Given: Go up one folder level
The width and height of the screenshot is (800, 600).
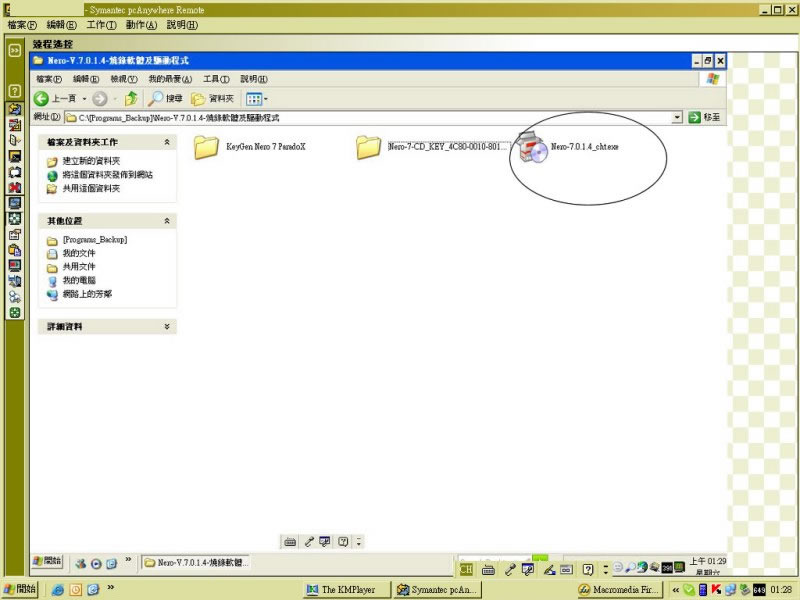Looking at the screenshot, I should [131, 98].
